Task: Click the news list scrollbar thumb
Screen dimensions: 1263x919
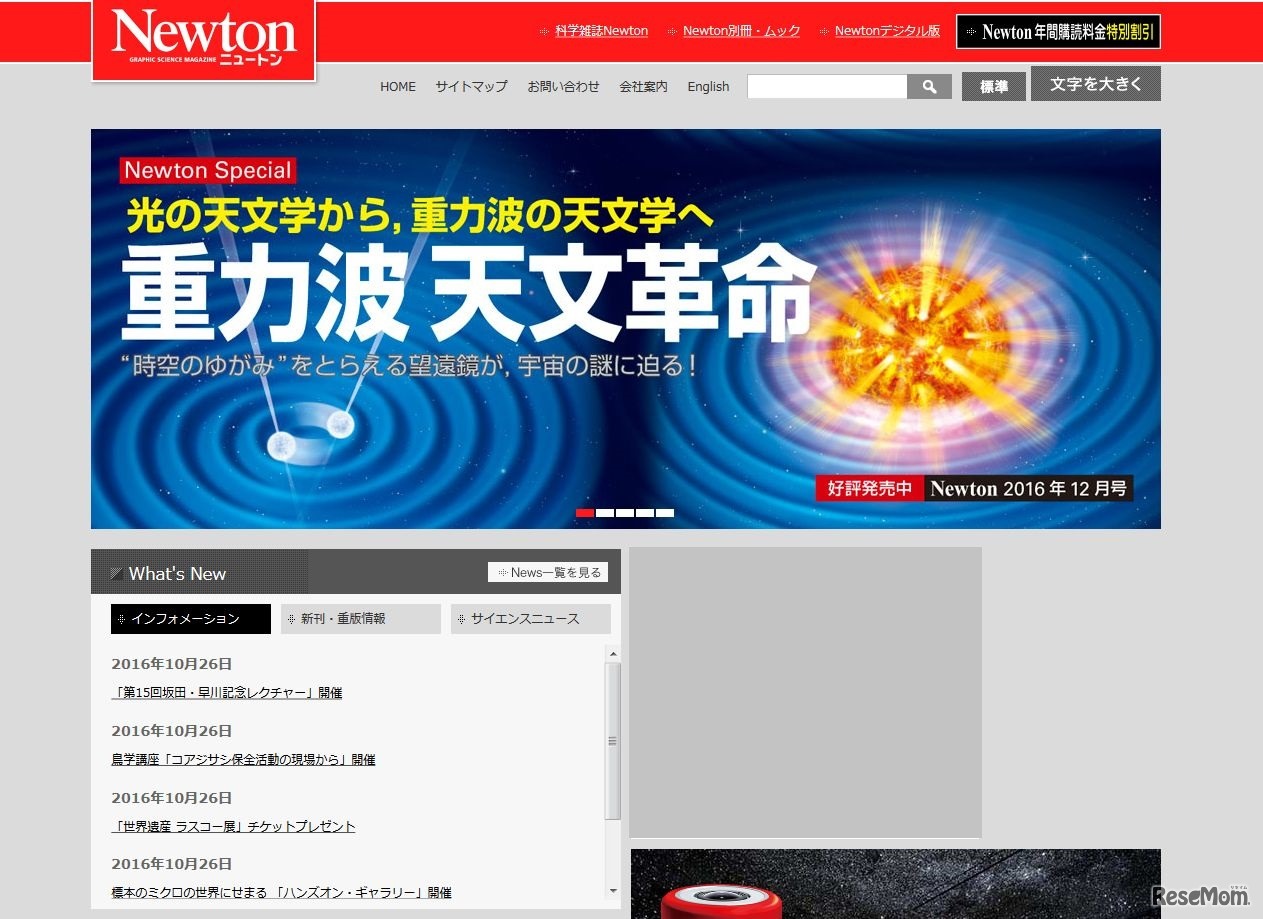Action: pos(613,741)
